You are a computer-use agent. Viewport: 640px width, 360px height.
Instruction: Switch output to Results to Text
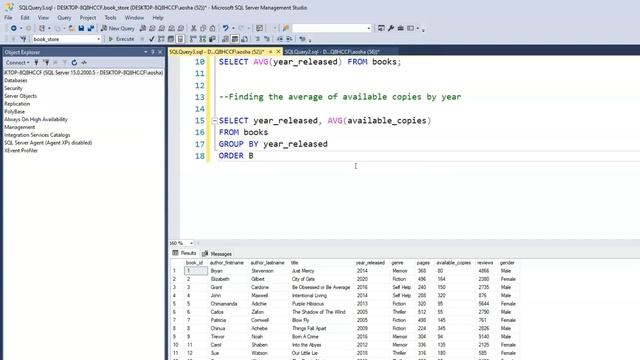click(225, 39)
